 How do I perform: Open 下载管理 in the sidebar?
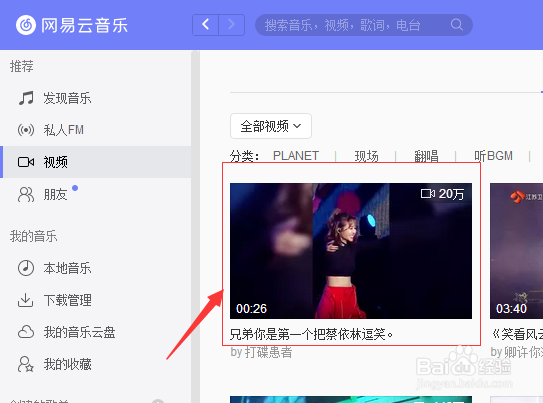click(x=68, y=300)
